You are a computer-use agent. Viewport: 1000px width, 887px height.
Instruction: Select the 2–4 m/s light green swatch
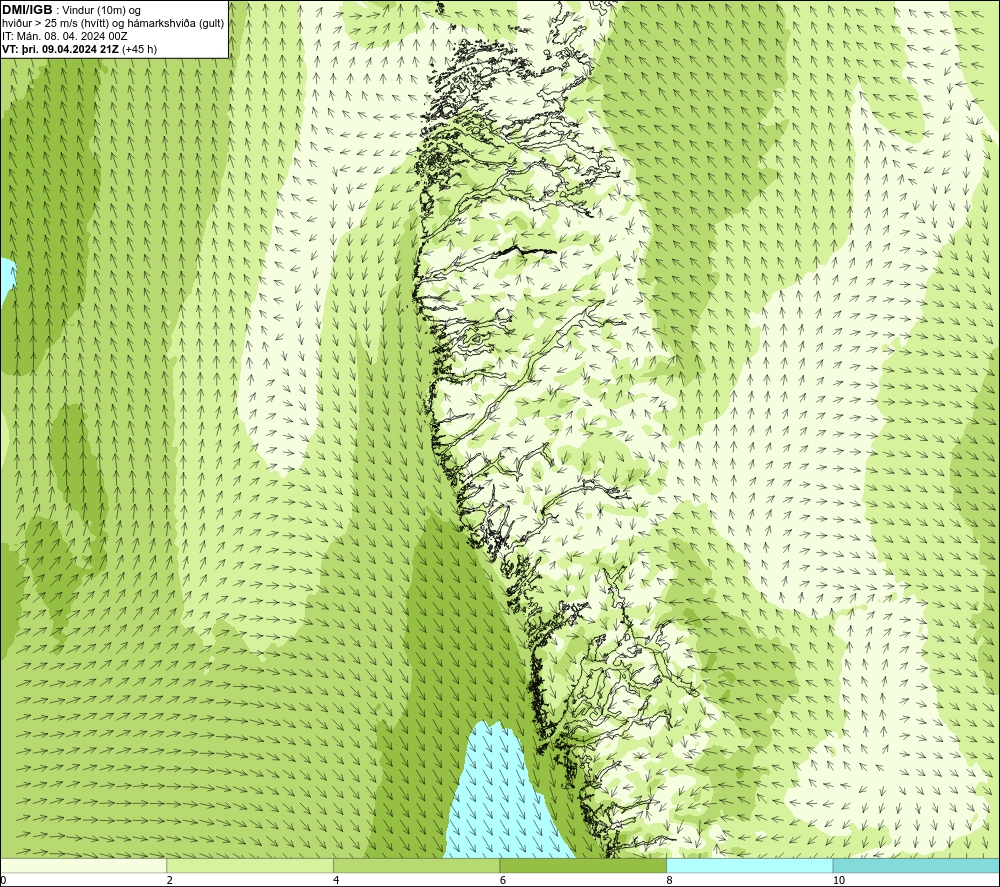(250, 865)
